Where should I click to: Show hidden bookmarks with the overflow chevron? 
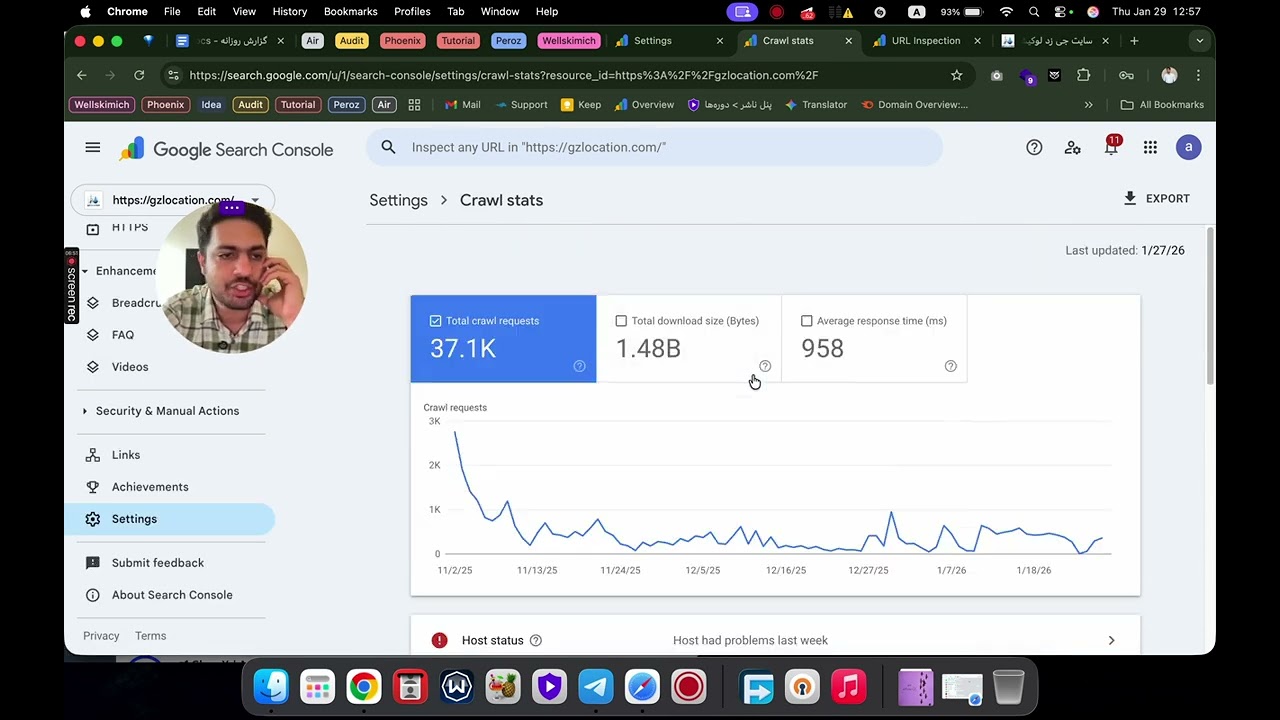[x=1088, y=105]
